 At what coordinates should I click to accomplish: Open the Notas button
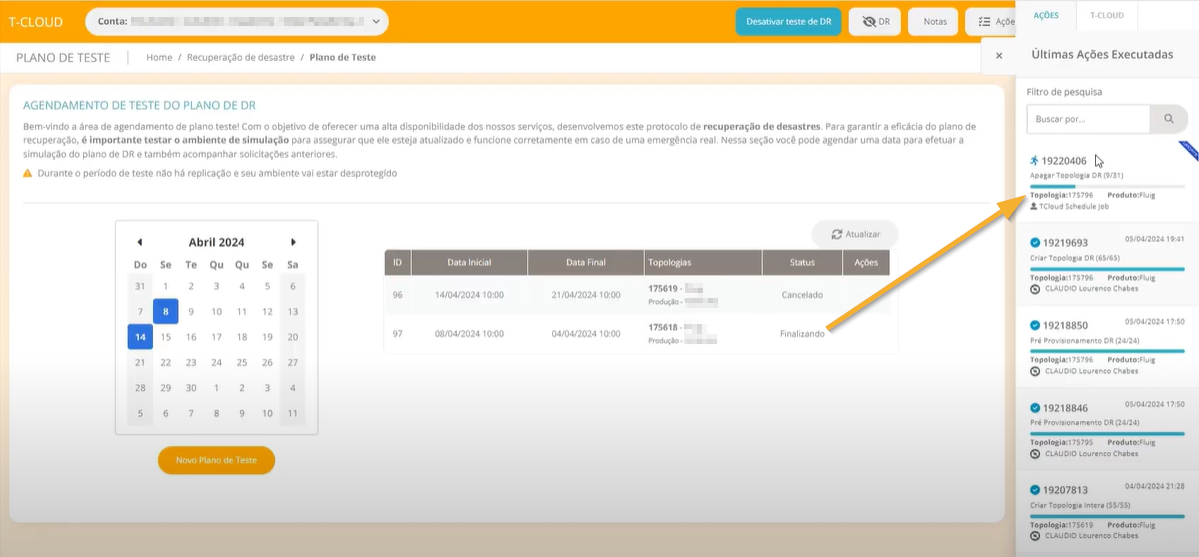(934, 21)
